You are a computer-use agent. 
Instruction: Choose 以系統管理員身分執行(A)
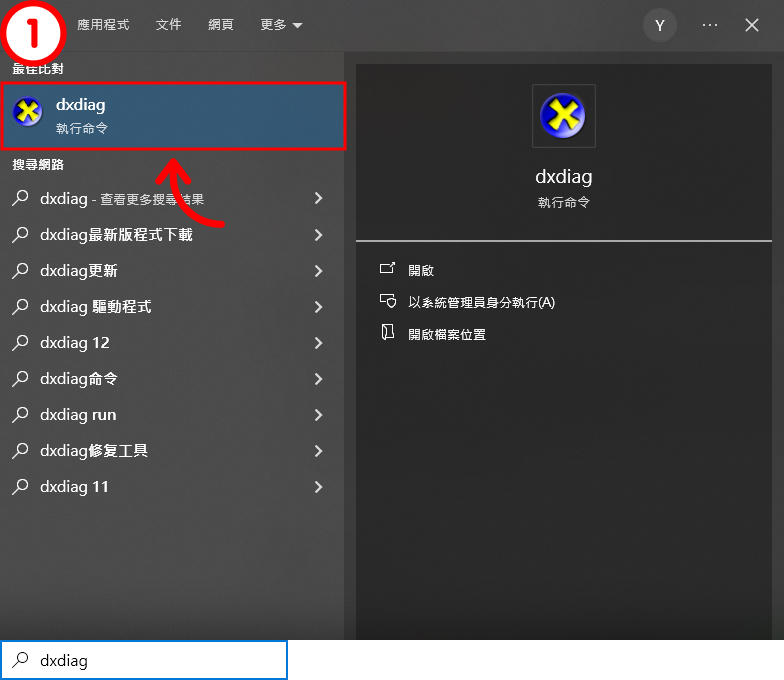(x=482, y=302)
